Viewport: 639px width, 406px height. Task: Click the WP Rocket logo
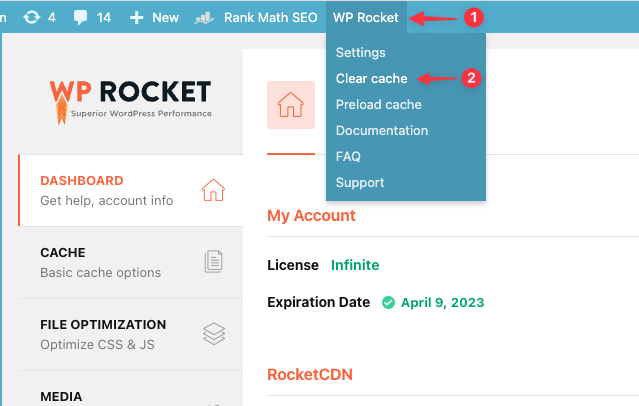click(x=130, y=102)
